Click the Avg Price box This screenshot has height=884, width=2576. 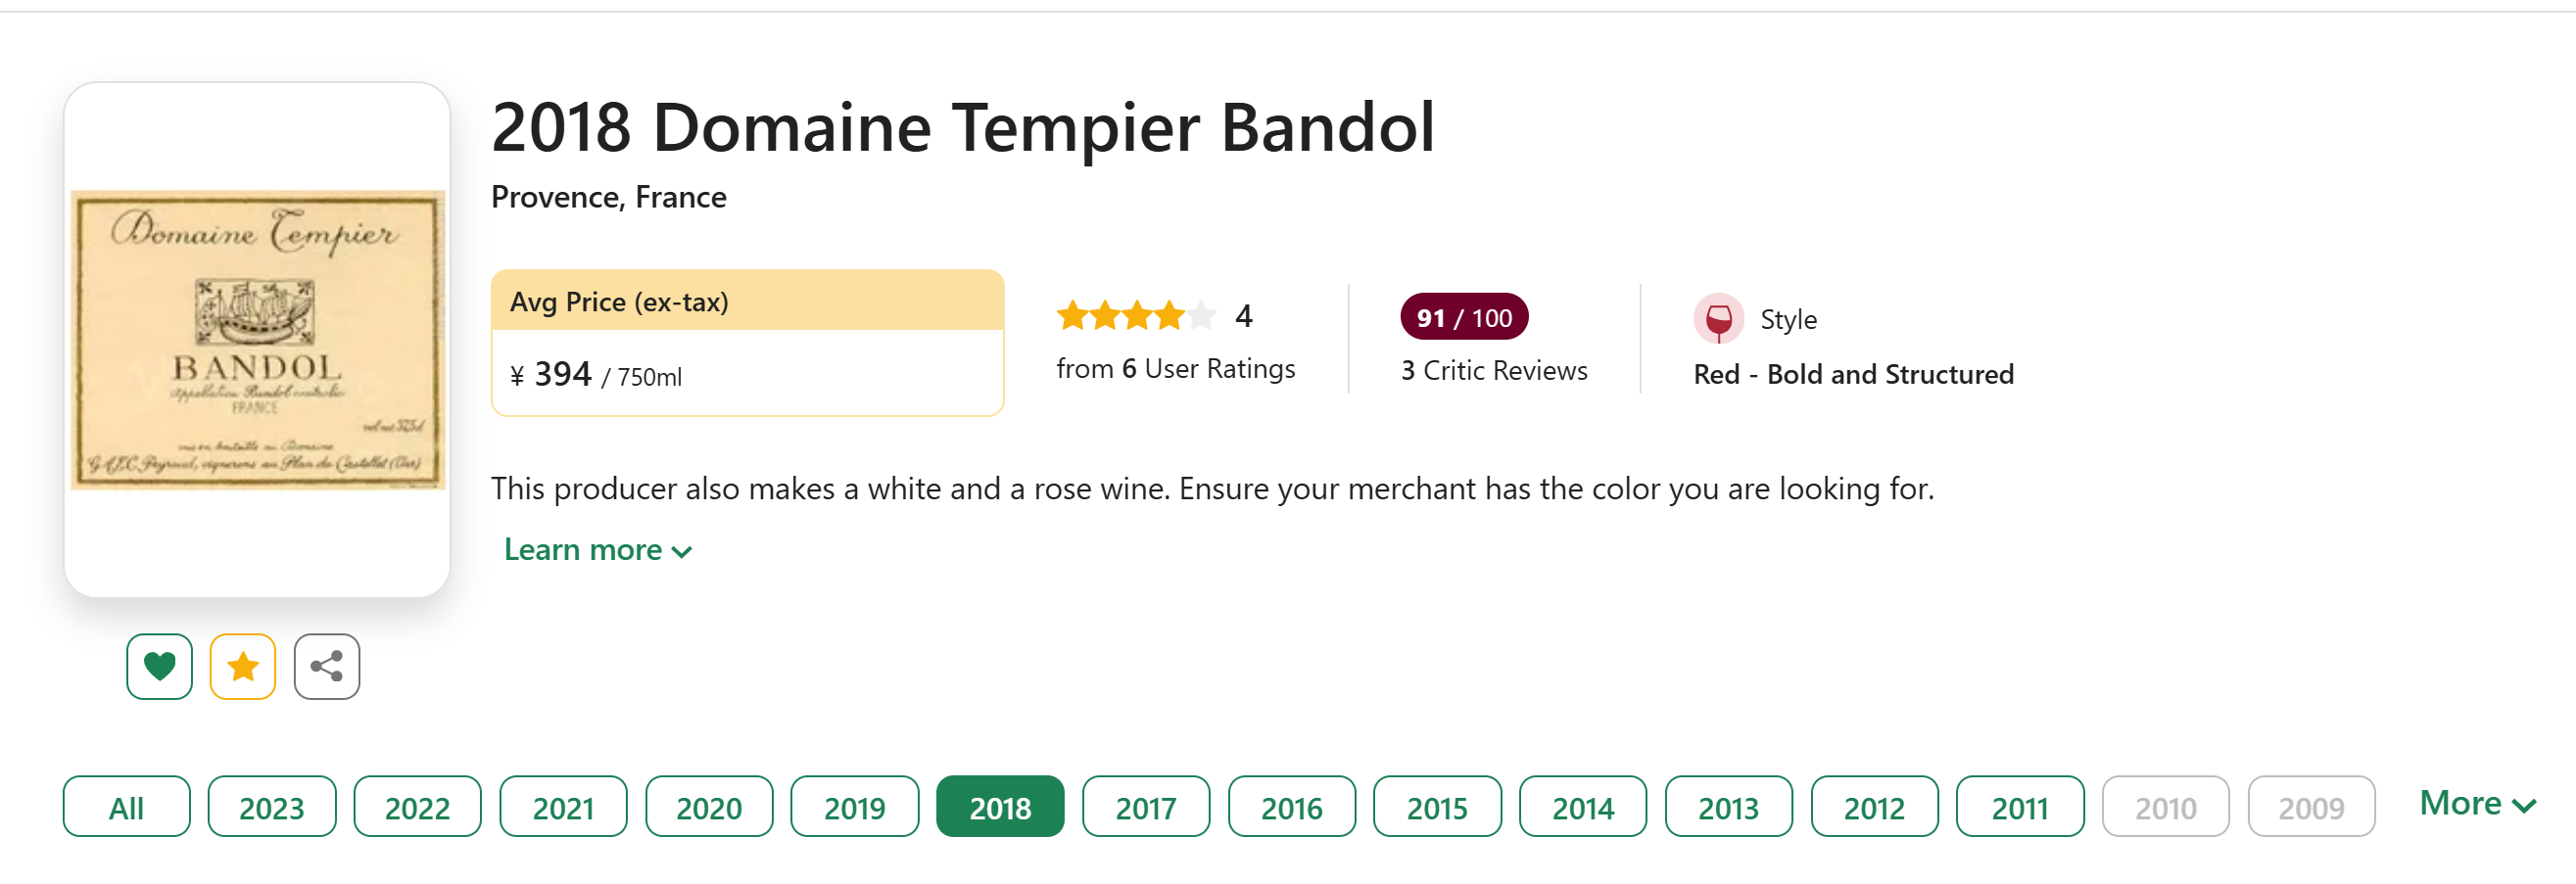pos(747,343)
